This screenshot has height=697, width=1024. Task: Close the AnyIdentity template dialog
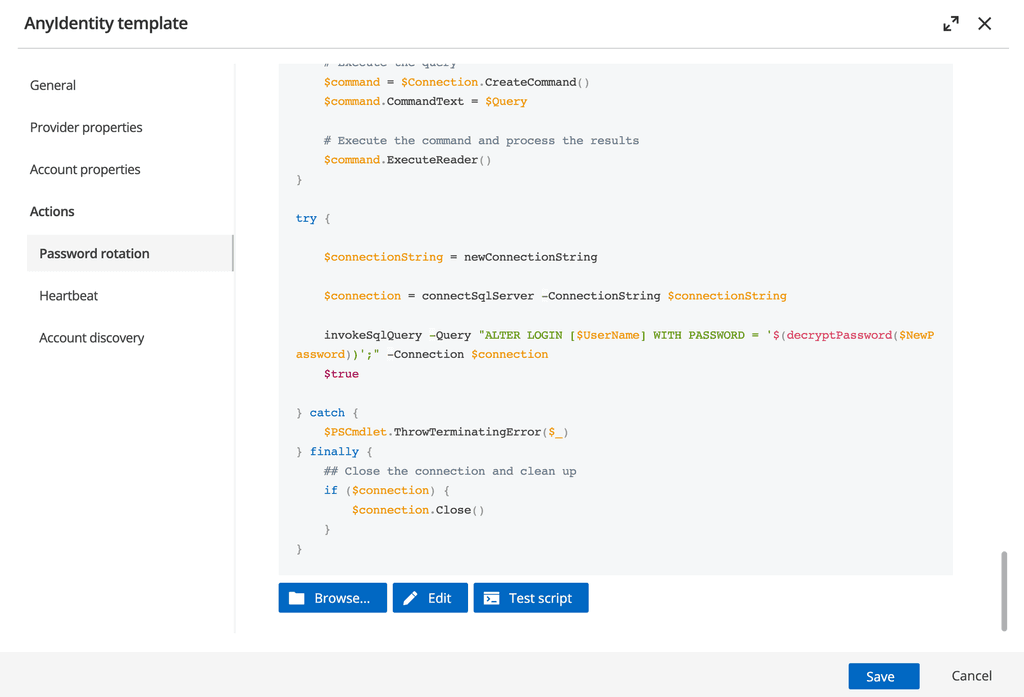pos(985,24)
